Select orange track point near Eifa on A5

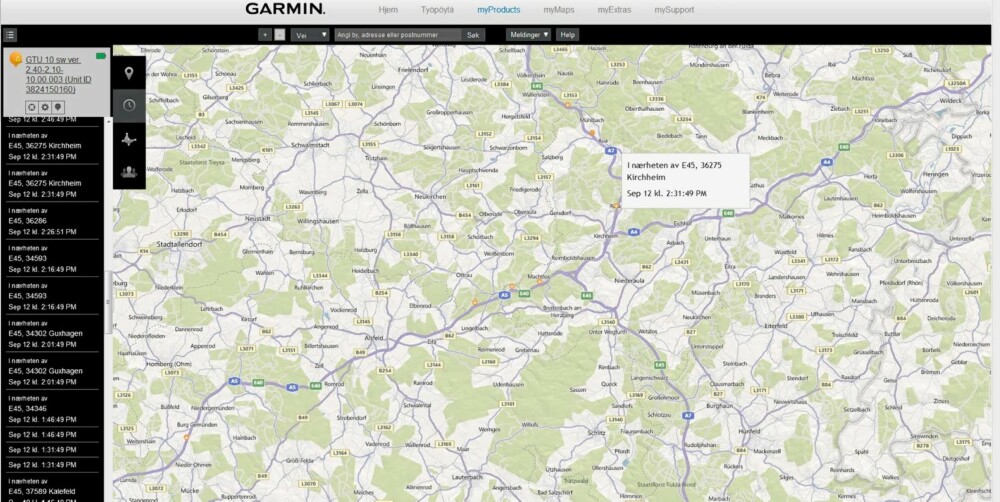[474, 302]
